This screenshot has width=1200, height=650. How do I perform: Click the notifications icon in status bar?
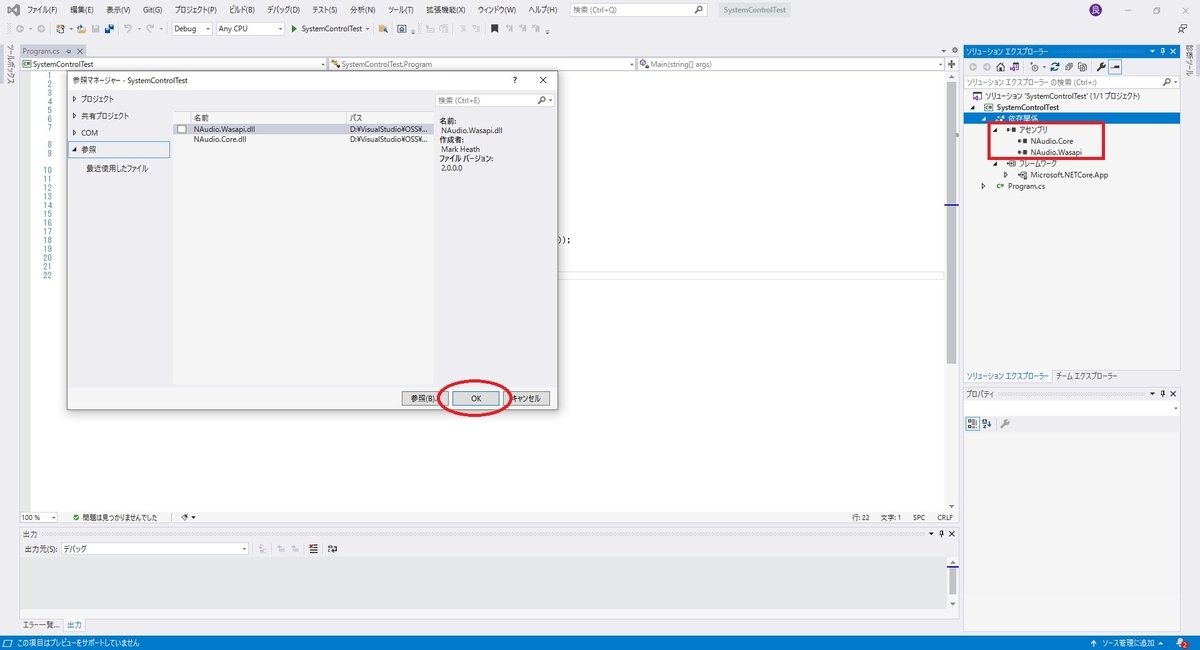pyautogui.click(x=1182, y=642)
